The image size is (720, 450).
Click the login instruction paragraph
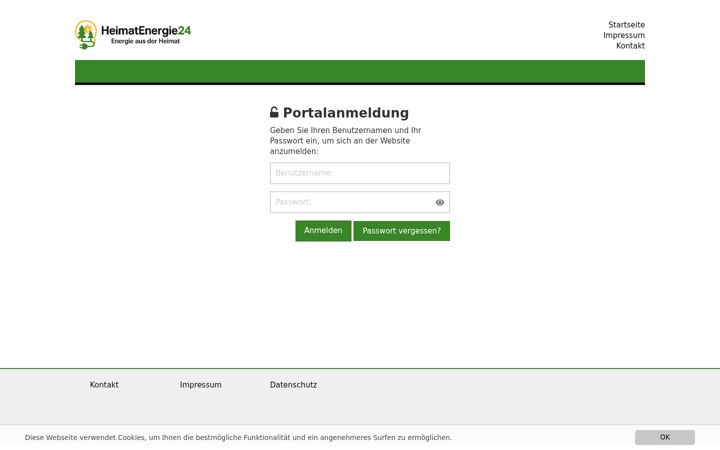tap(345, 141)
